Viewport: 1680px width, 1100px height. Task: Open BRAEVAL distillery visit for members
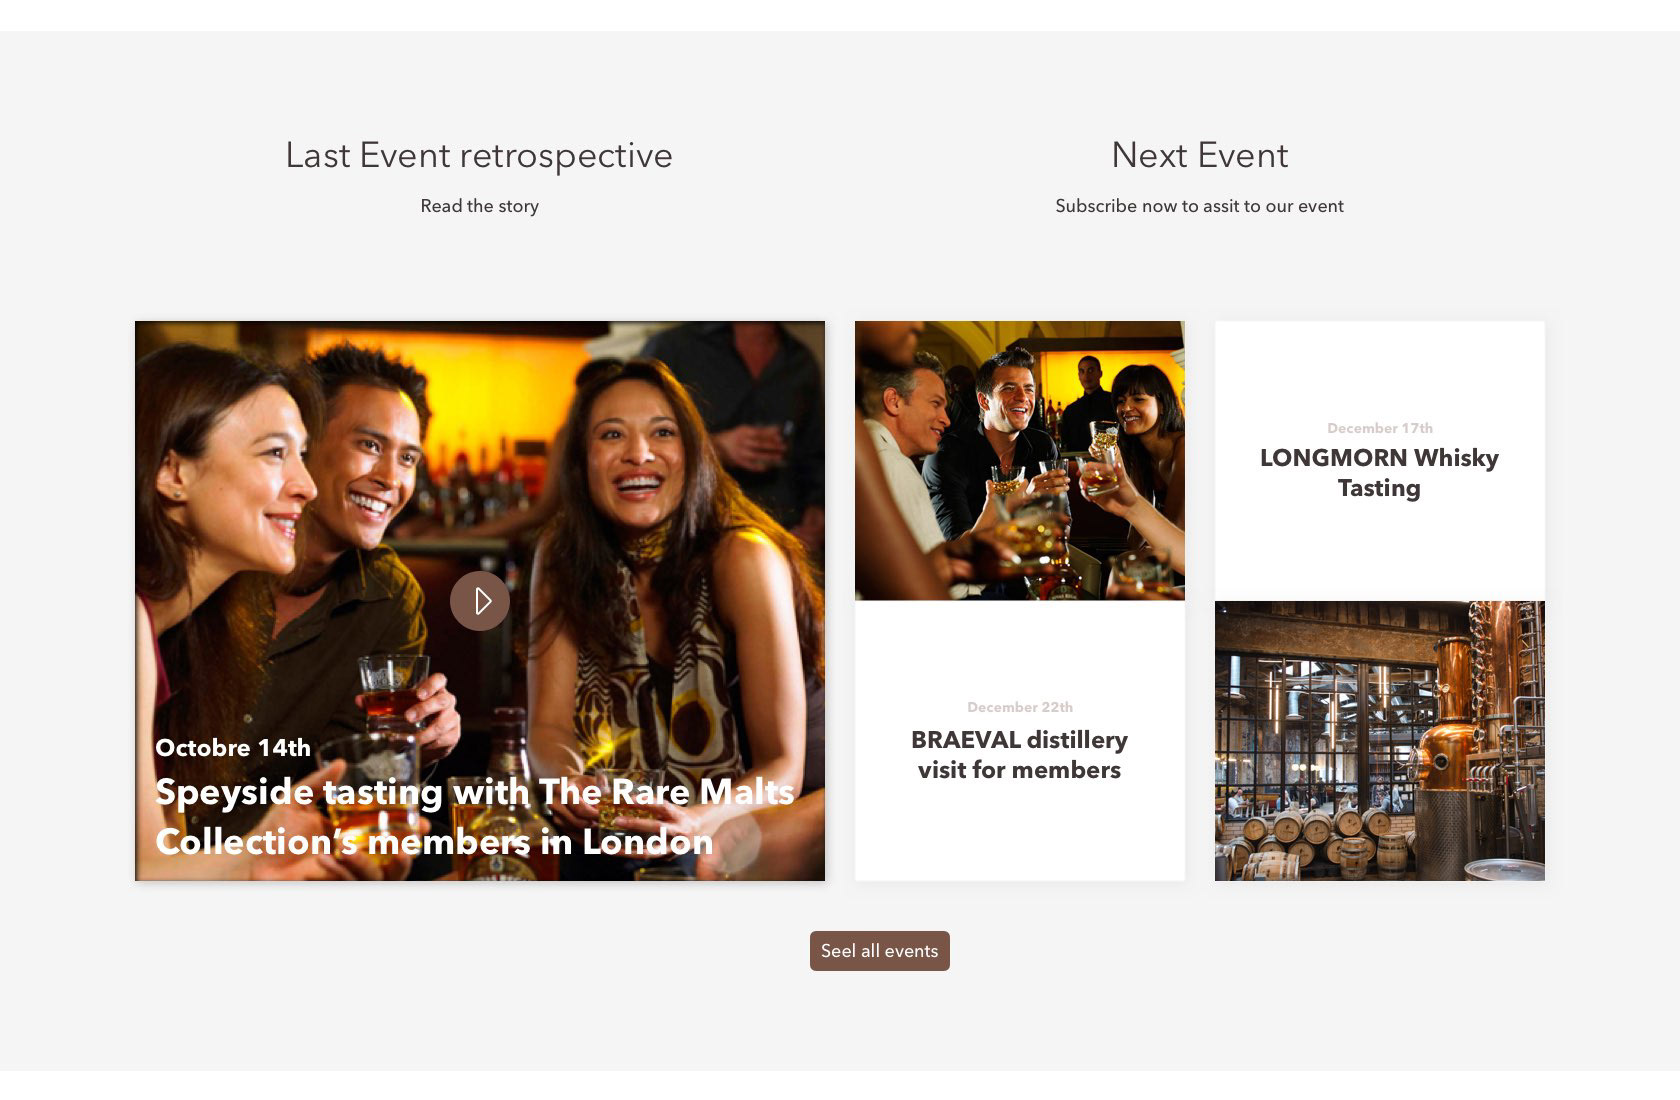click(1019, 755)
